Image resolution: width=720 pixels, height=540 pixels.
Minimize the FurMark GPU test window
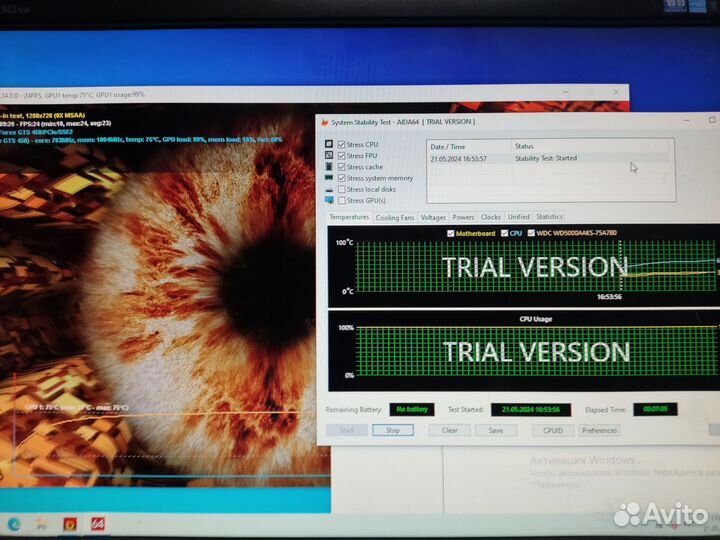(x=565, y=92)
